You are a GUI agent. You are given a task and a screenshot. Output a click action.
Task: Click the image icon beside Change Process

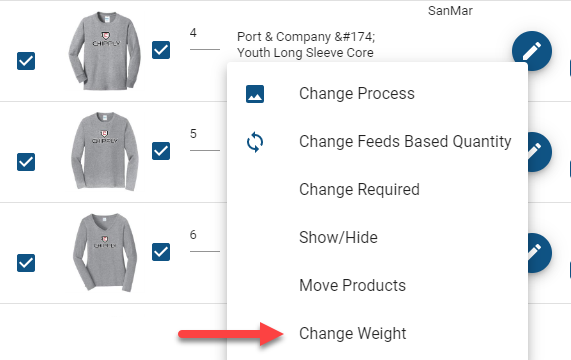click(x=255, y=94)
